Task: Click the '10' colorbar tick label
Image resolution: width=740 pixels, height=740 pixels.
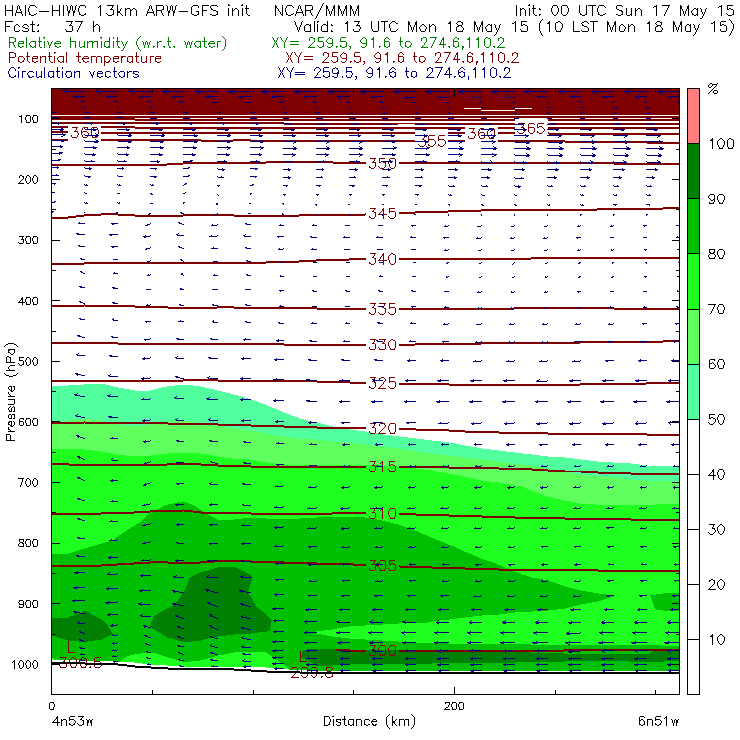Action: click(x=716, y=639)
